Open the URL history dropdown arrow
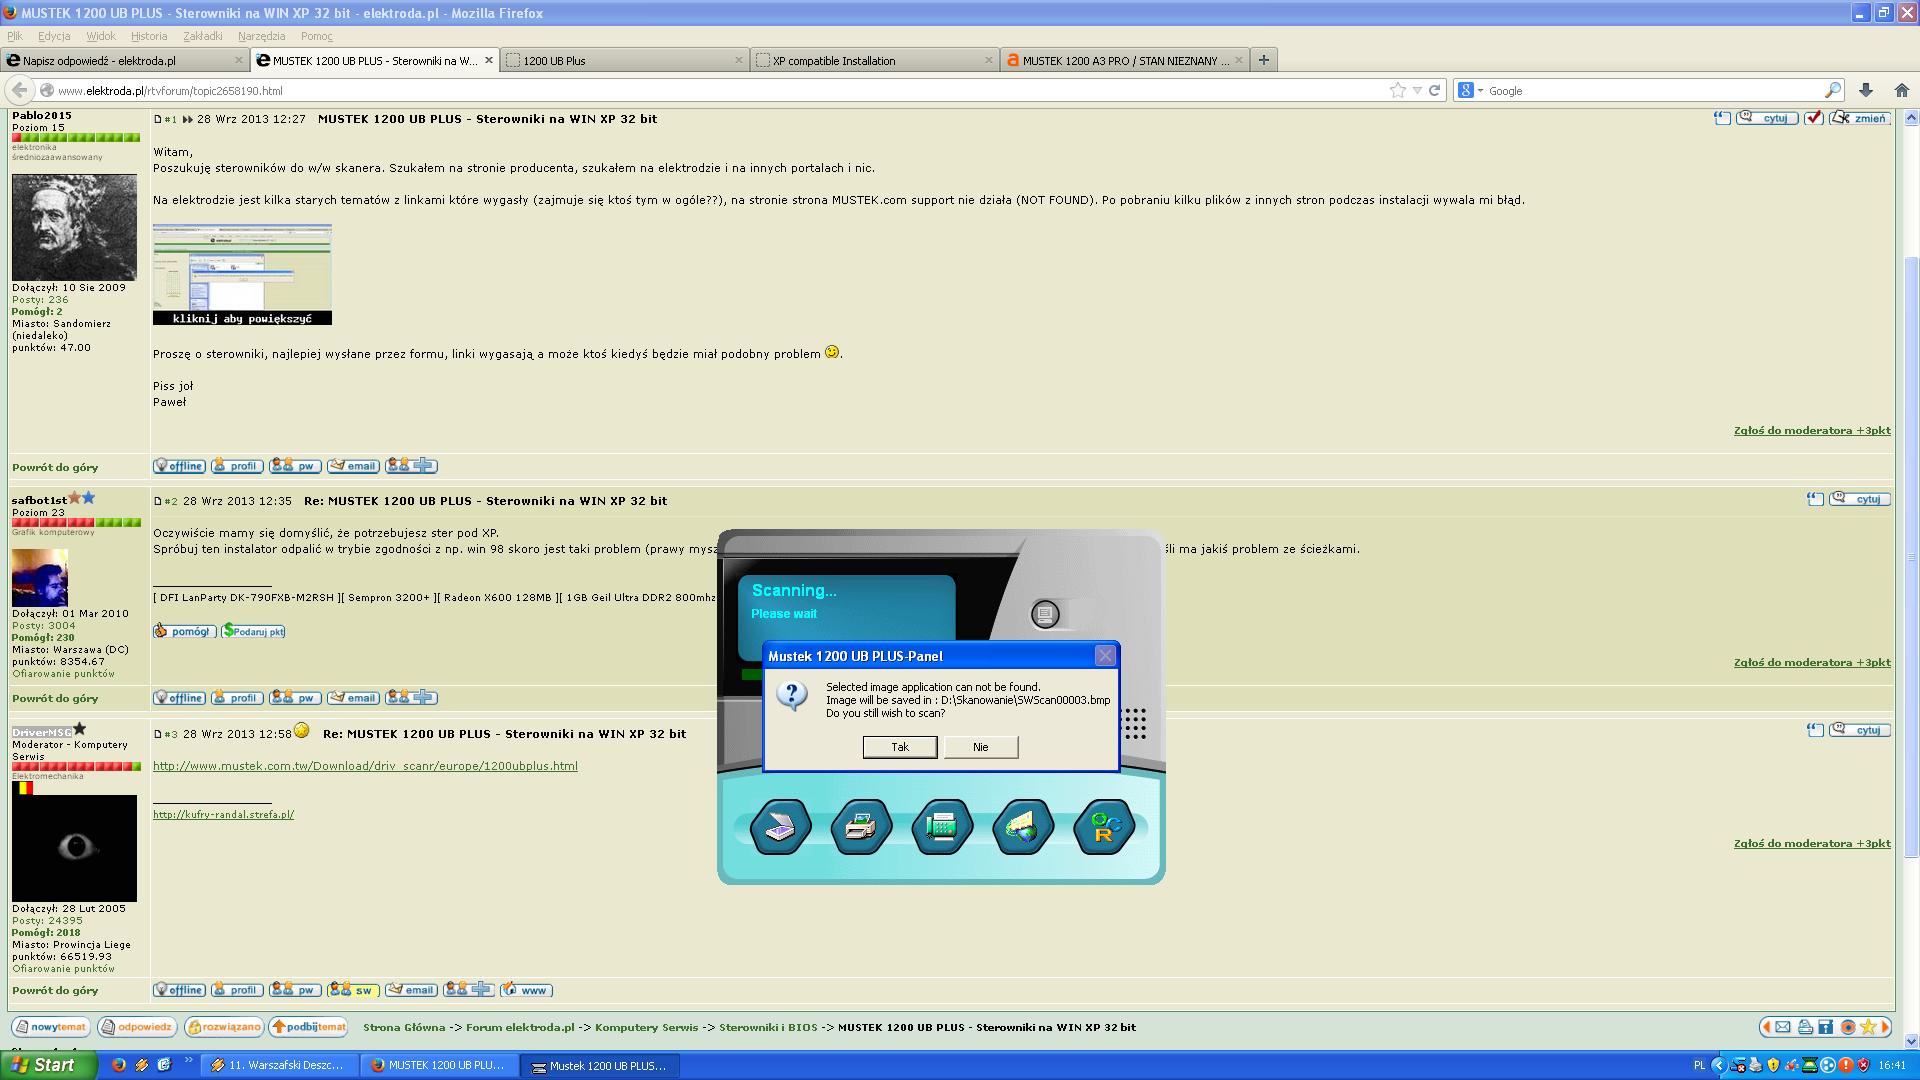Image resolution: width=1920 pixels, height=1080 pixels. tap(1417, 90)
